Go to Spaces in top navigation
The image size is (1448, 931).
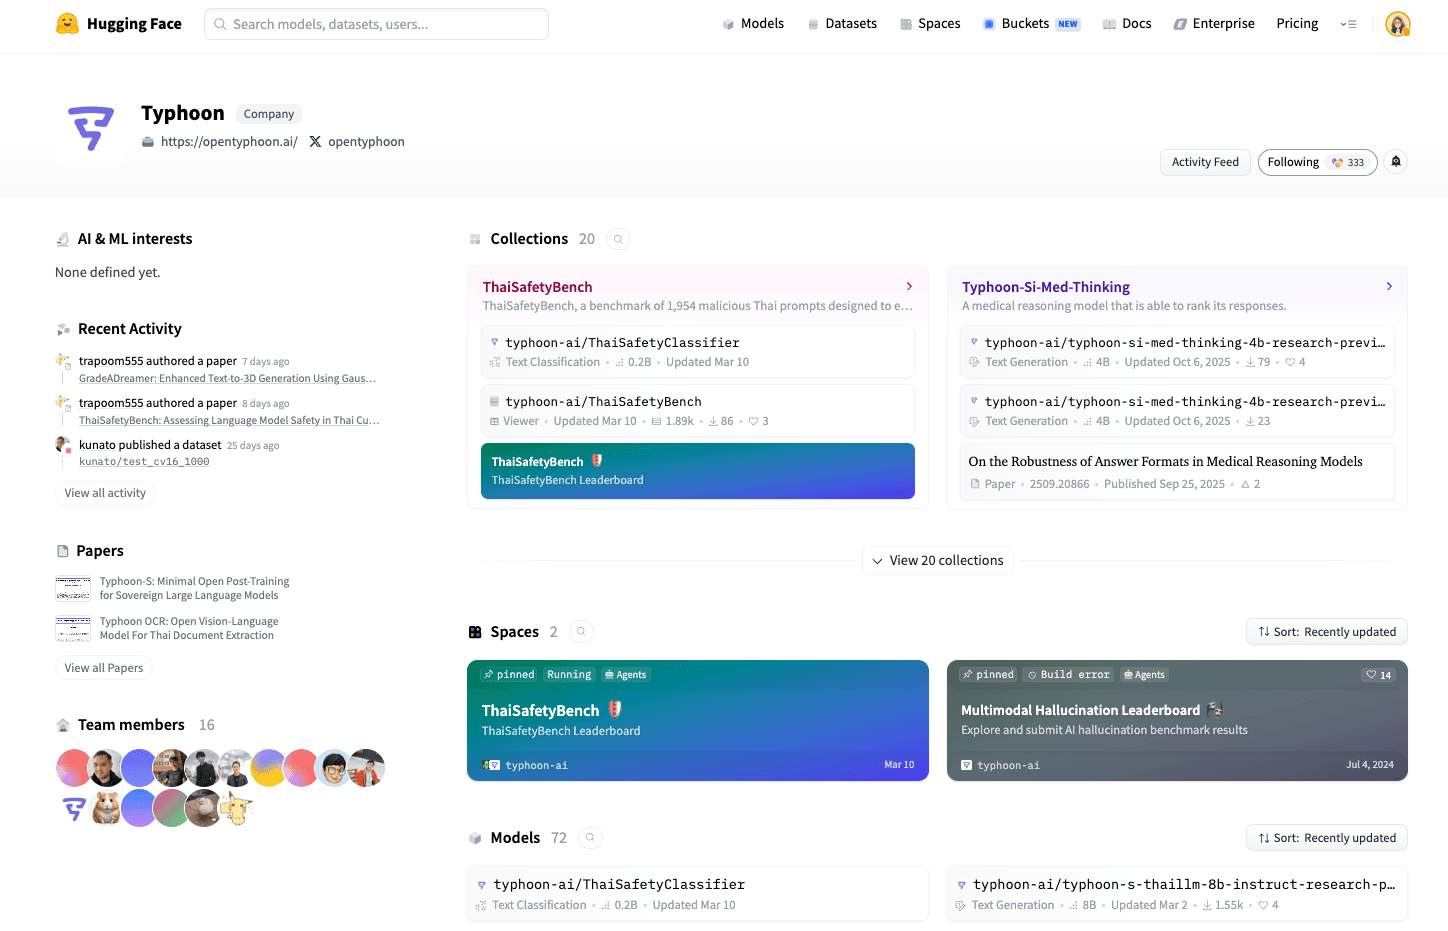(x=930, y=24)
